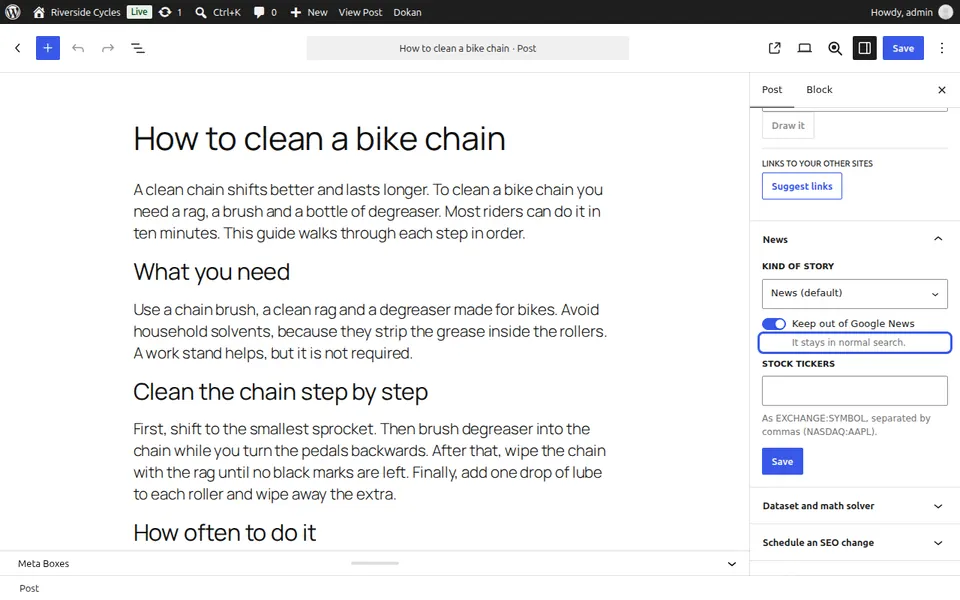Click the green Live status badge
Viewport: 960px width, 600px height.
coord(139,12)
